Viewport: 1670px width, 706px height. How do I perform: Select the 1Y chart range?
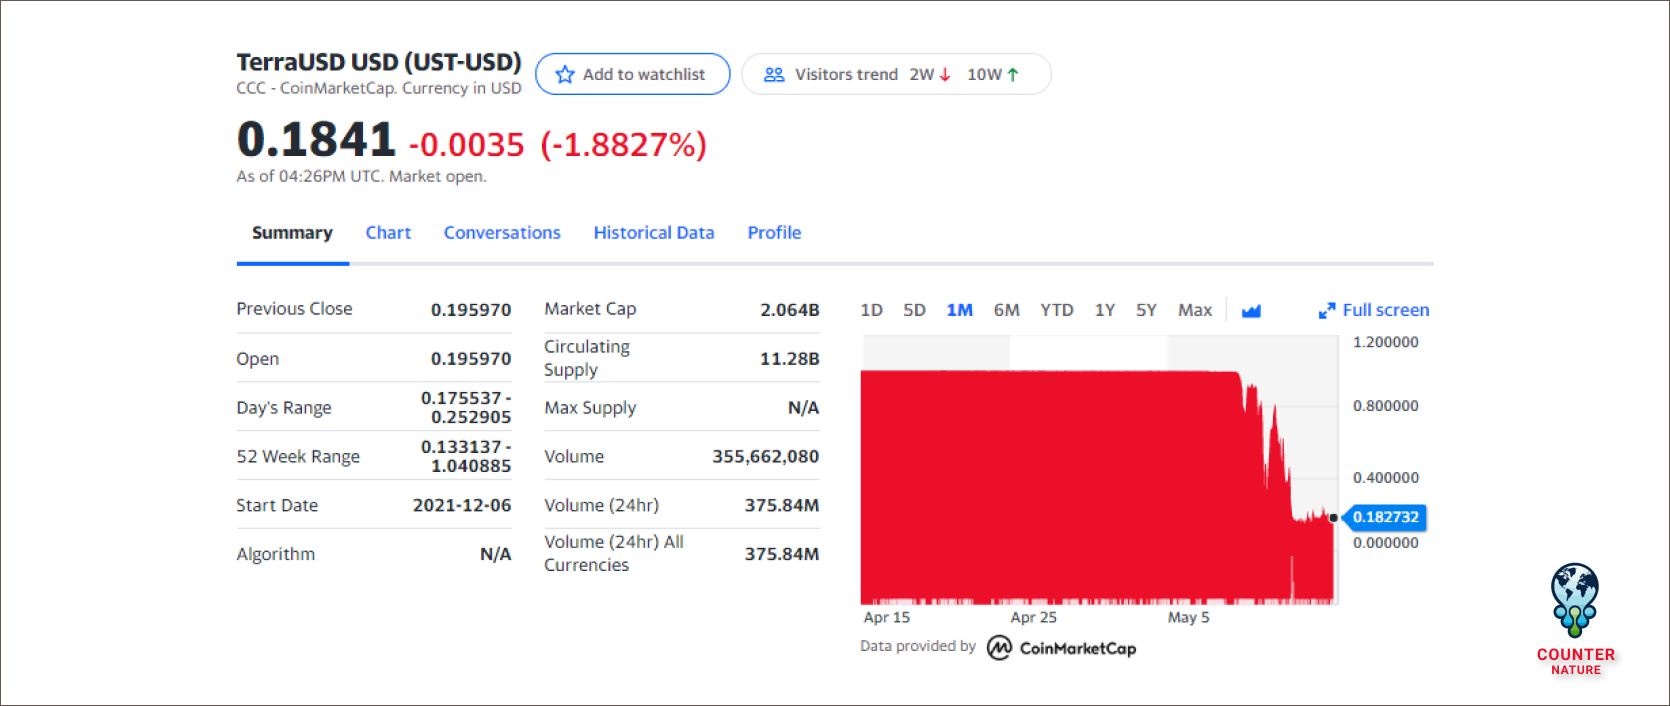1105,310
